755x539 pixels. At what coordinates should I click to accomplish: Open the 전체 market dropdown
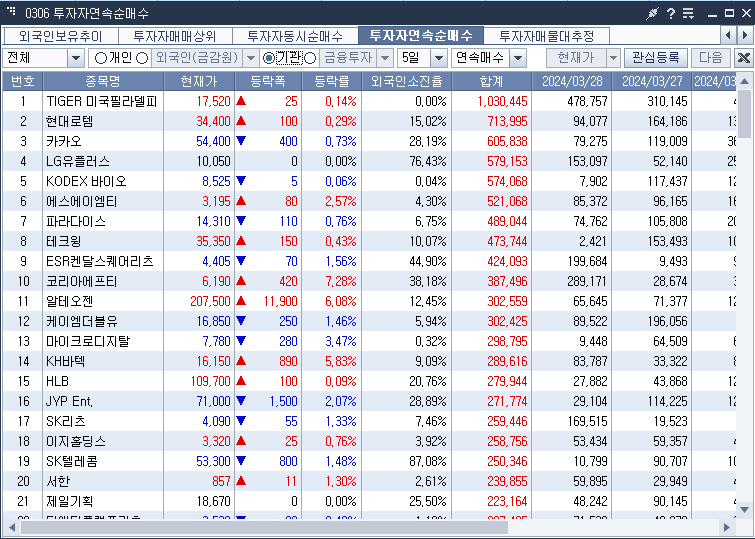point(76,58)
